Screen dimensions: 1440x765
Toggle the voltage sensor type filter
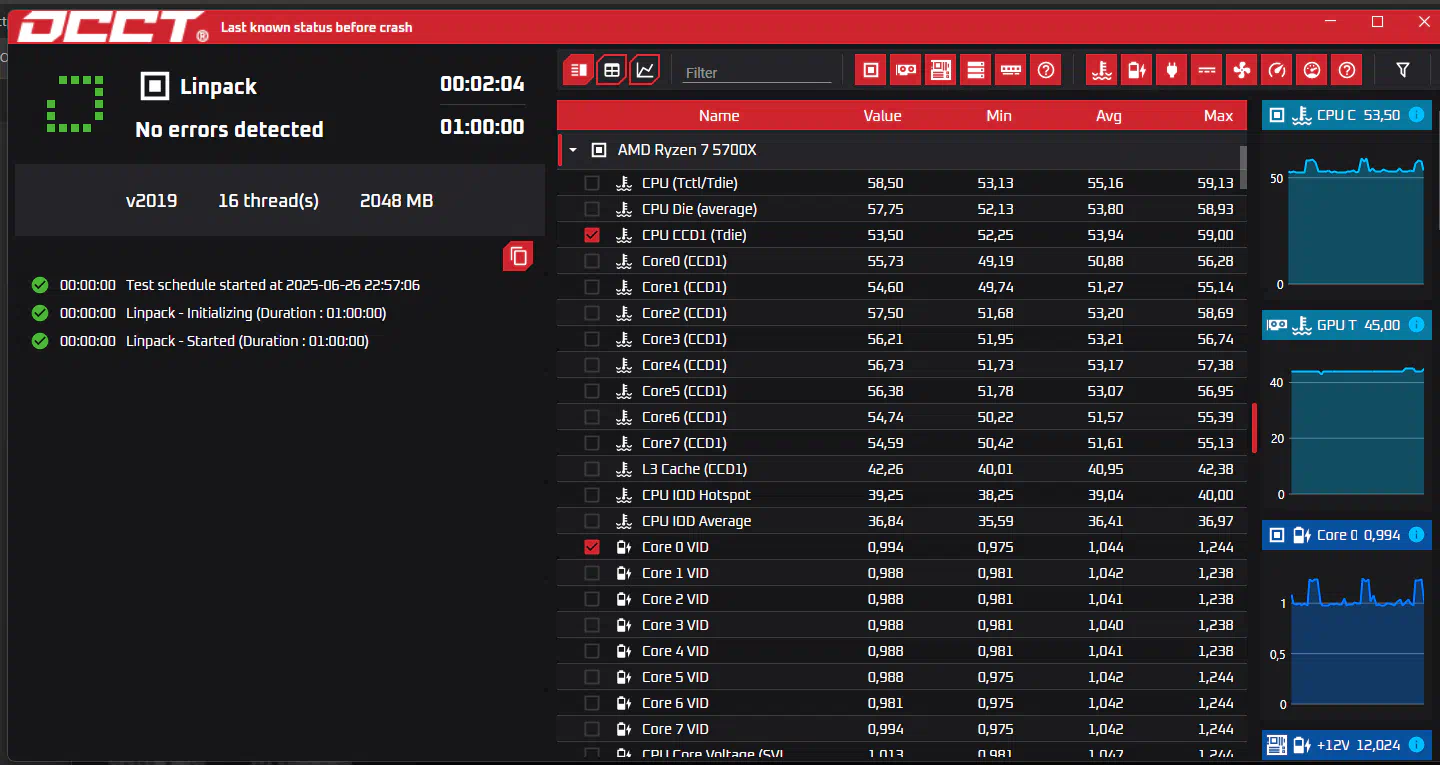click(x=1137, y=70)
